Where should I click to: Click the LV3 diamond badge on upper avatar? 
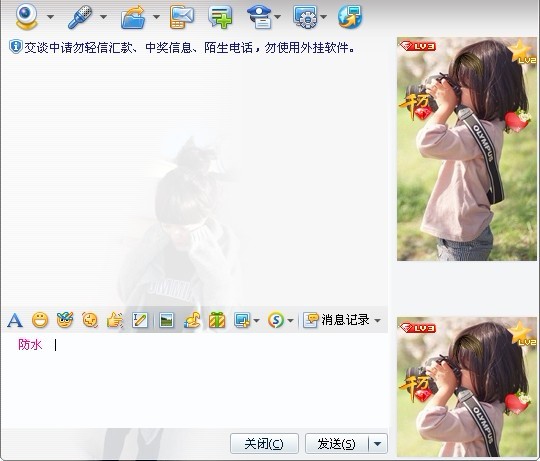tap(418, 46)
